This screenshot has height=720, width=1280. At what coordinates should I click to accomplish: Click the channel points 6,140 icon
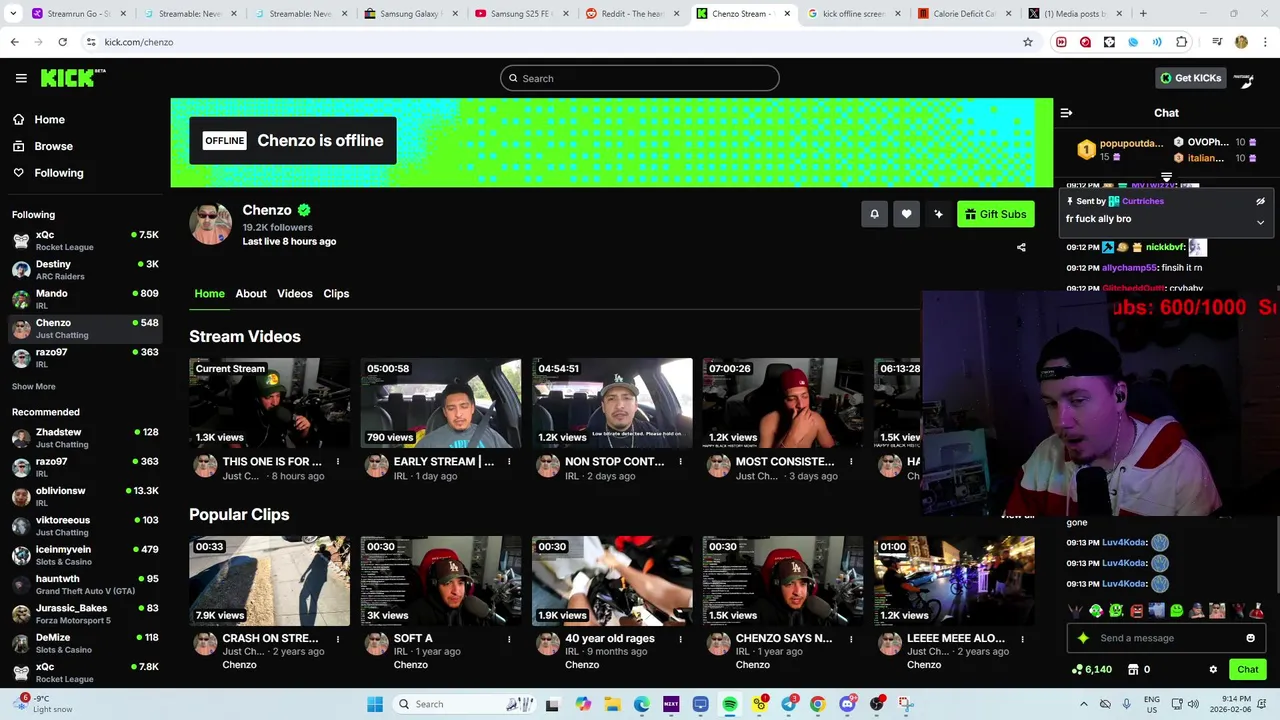click(x=1077, y=670)
